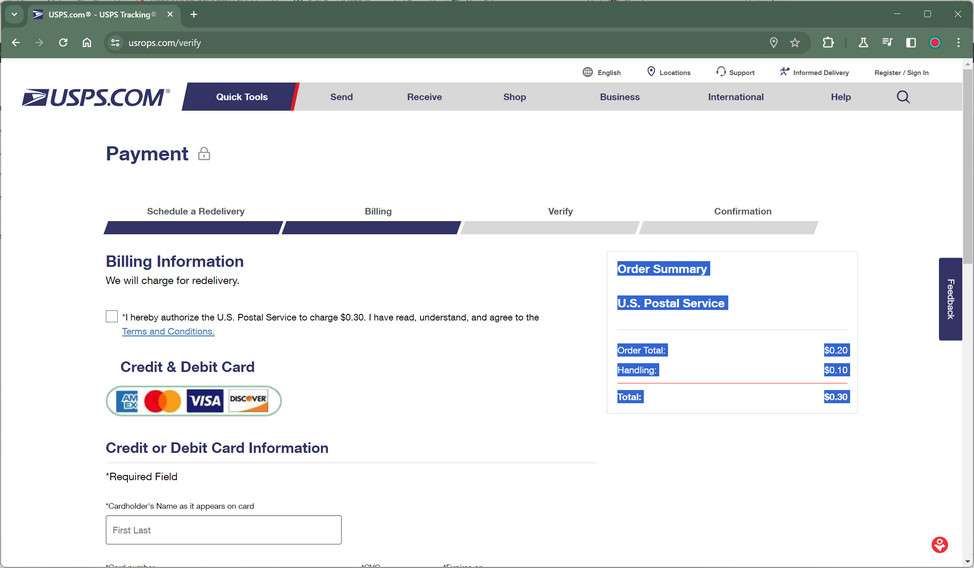This screenshot has width=974, height=568.
Task: Open the Feedback side tab
Action: (x=950, y=299)
